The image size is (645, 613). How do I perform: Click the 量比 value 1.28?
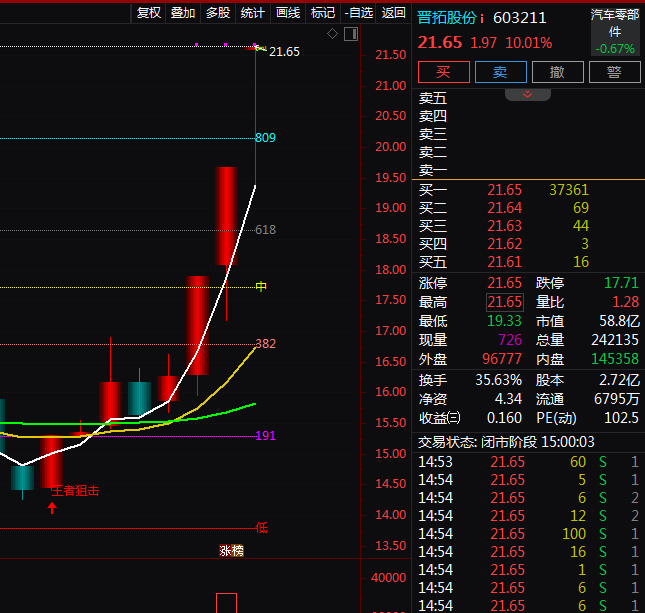pyautogui.click(x=626, y=302)
